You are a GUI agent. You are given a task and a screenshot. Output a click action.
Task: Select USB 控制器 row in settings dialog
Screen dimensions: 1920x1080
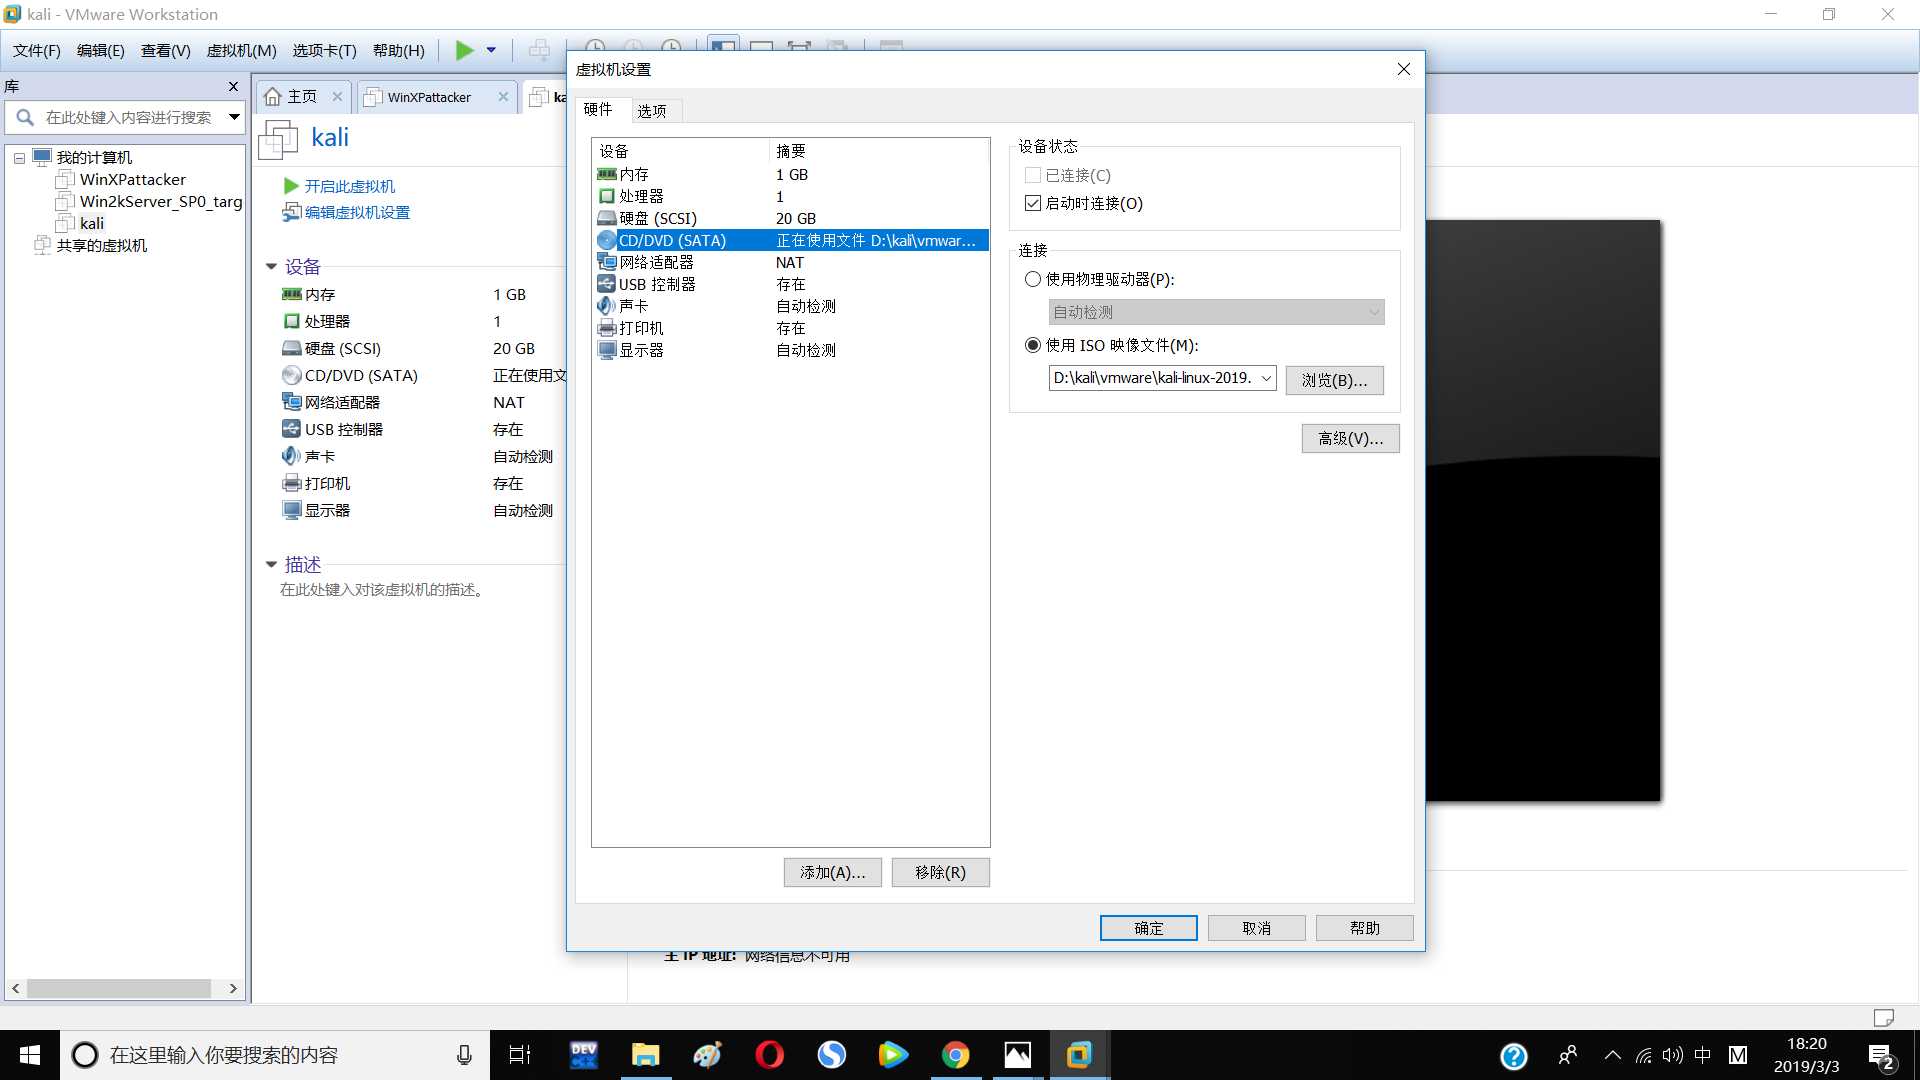(790, 284)
